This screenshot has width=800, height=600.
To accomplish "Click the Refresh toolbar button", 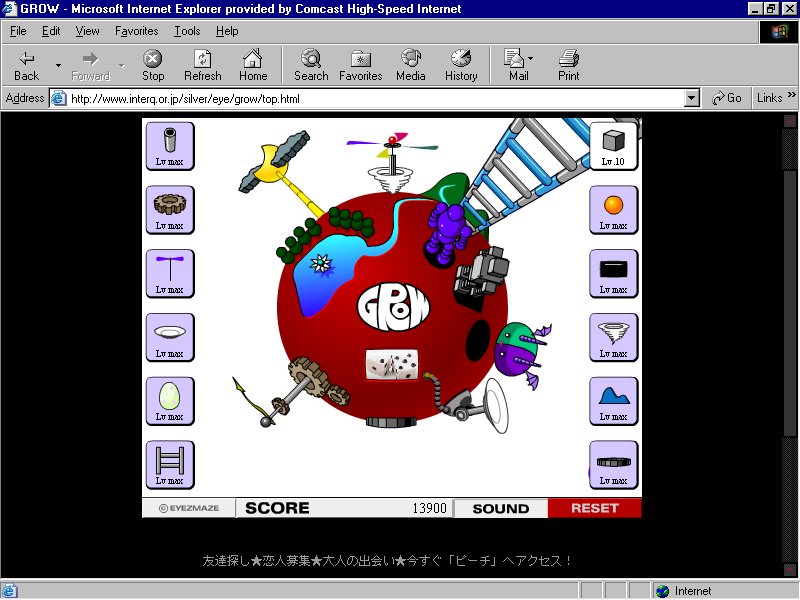I will [203, 66].
